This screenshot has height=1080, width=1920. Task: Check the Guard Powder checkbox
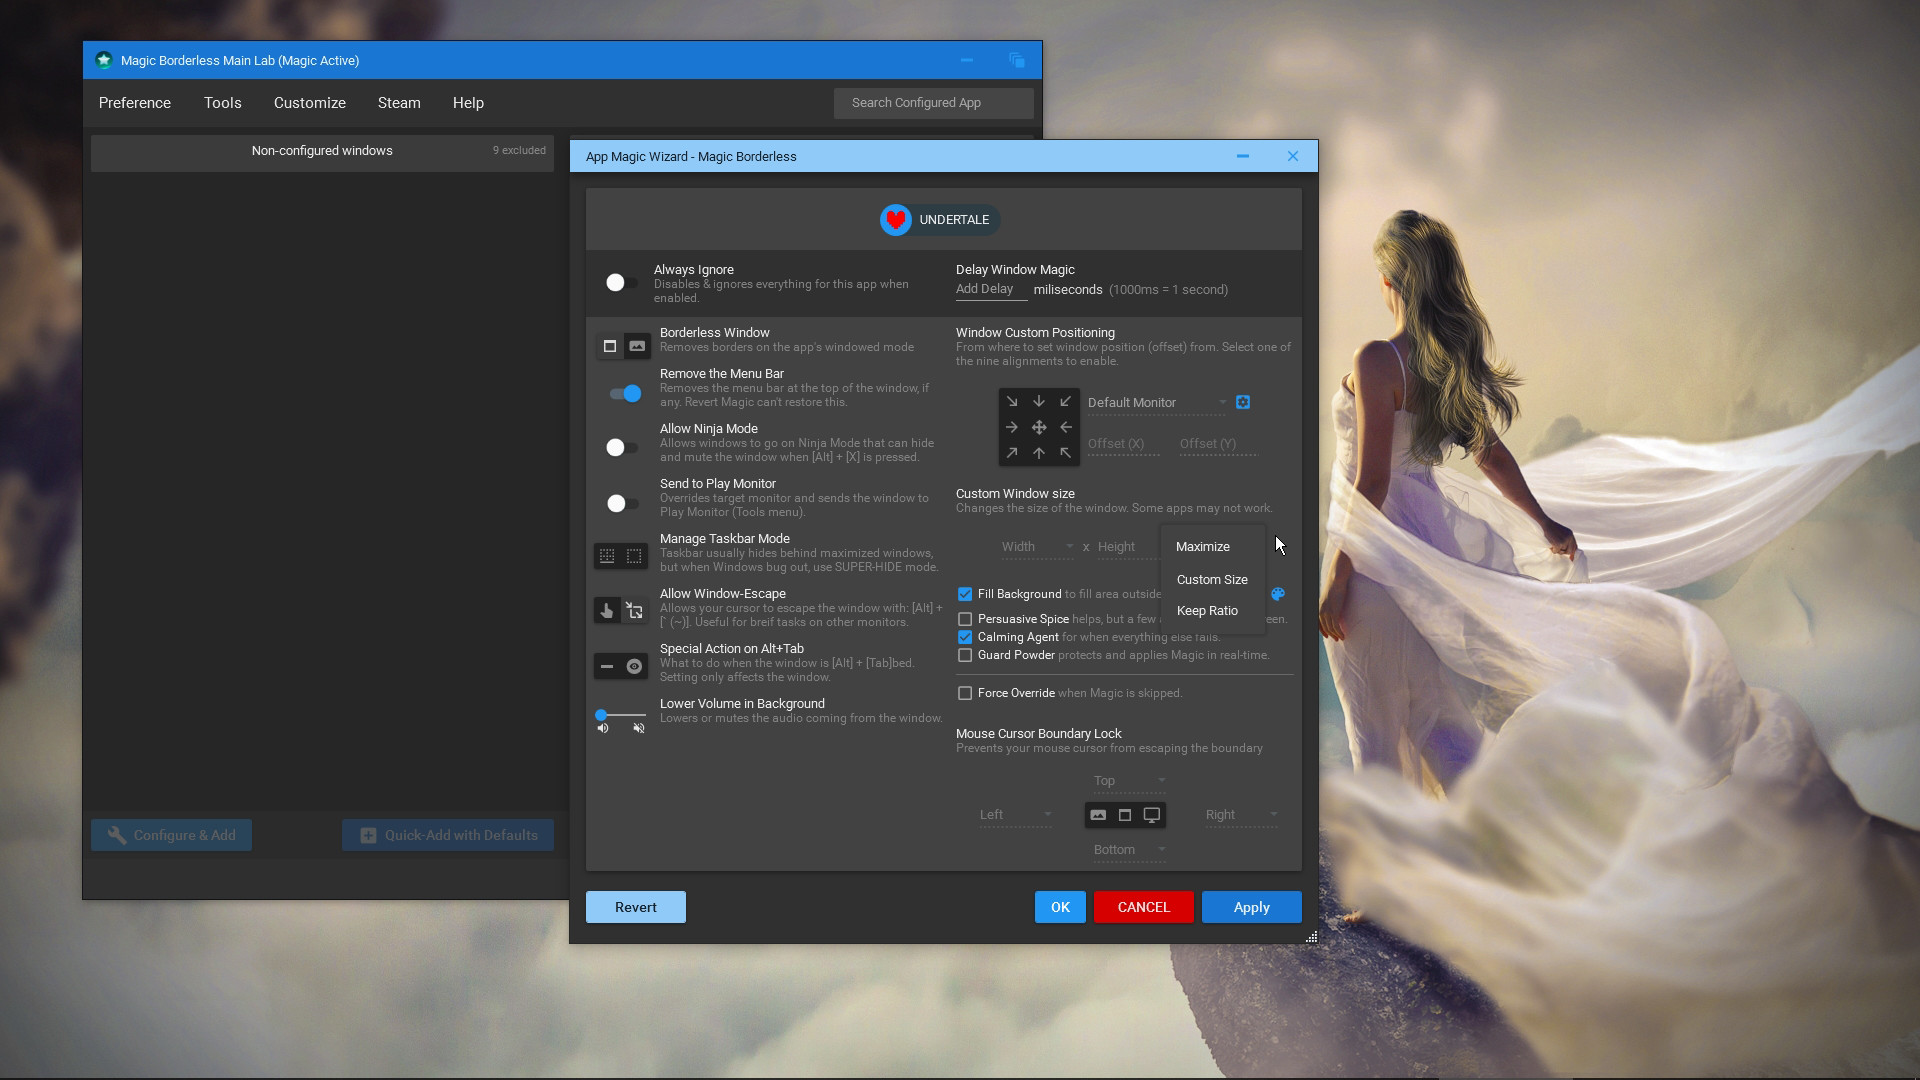[x=965, y=655]
